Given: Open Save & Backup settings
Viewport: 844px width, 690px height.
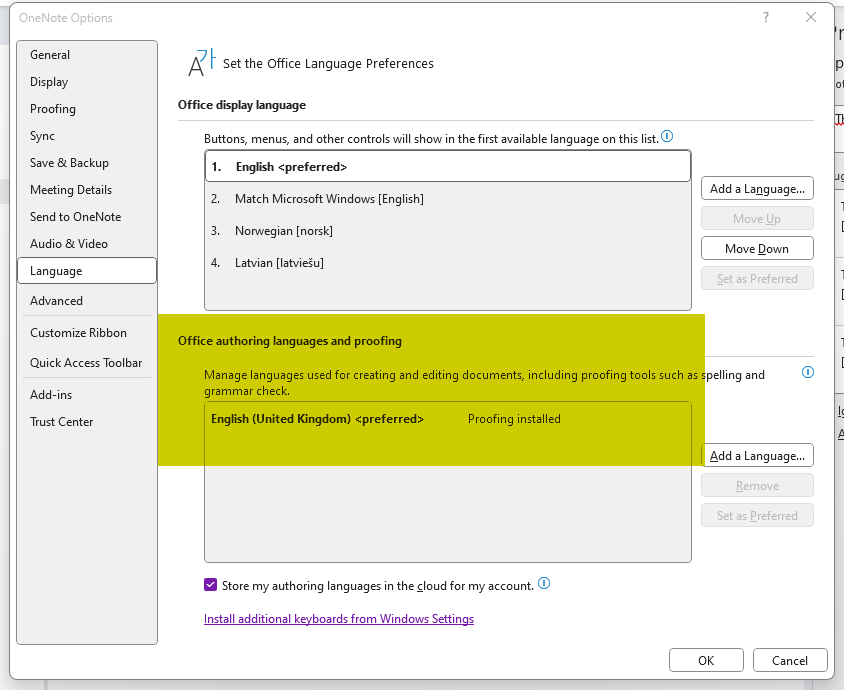Looking at the screenshot, I should [x=87, y=163].
